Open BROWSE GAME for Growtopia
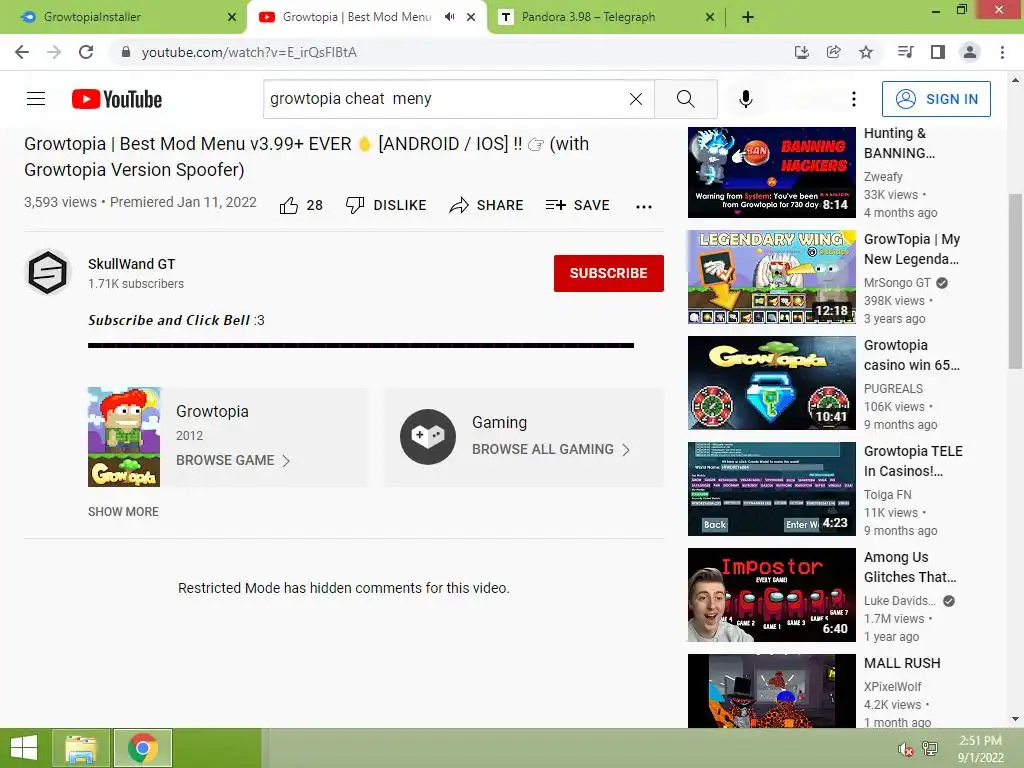Image resolution: width=1024 pixels, height=768 pixels. pyautogui.click(x=233, y=460)
